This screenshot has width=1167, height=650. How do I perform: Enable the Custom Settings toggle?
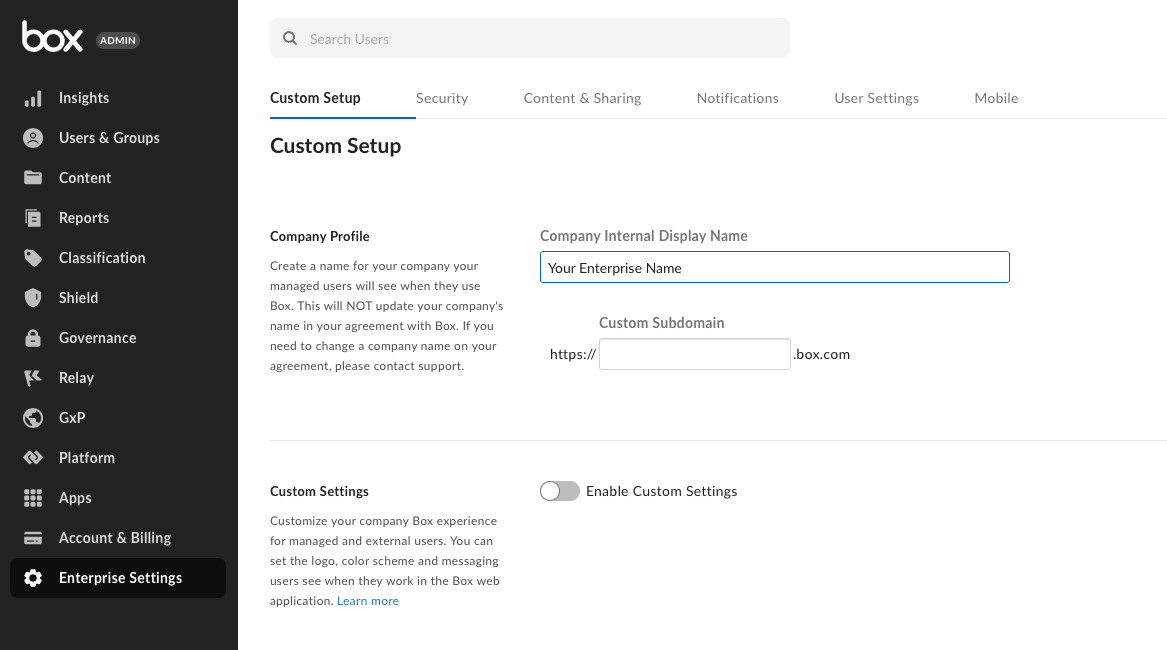click(559, 491)
